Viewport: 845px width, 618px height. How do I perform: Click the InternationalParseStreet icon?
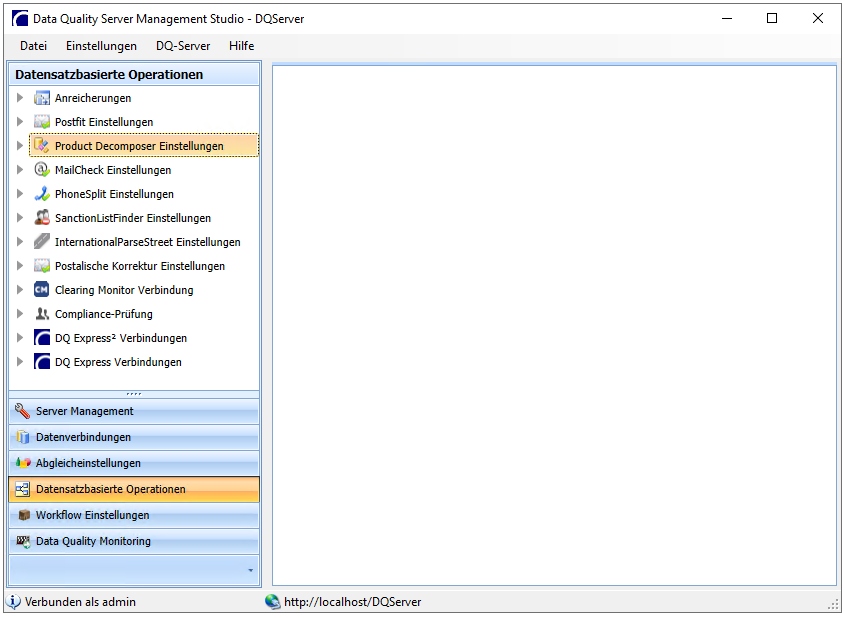pyautogui.click(x=41, y=241)
